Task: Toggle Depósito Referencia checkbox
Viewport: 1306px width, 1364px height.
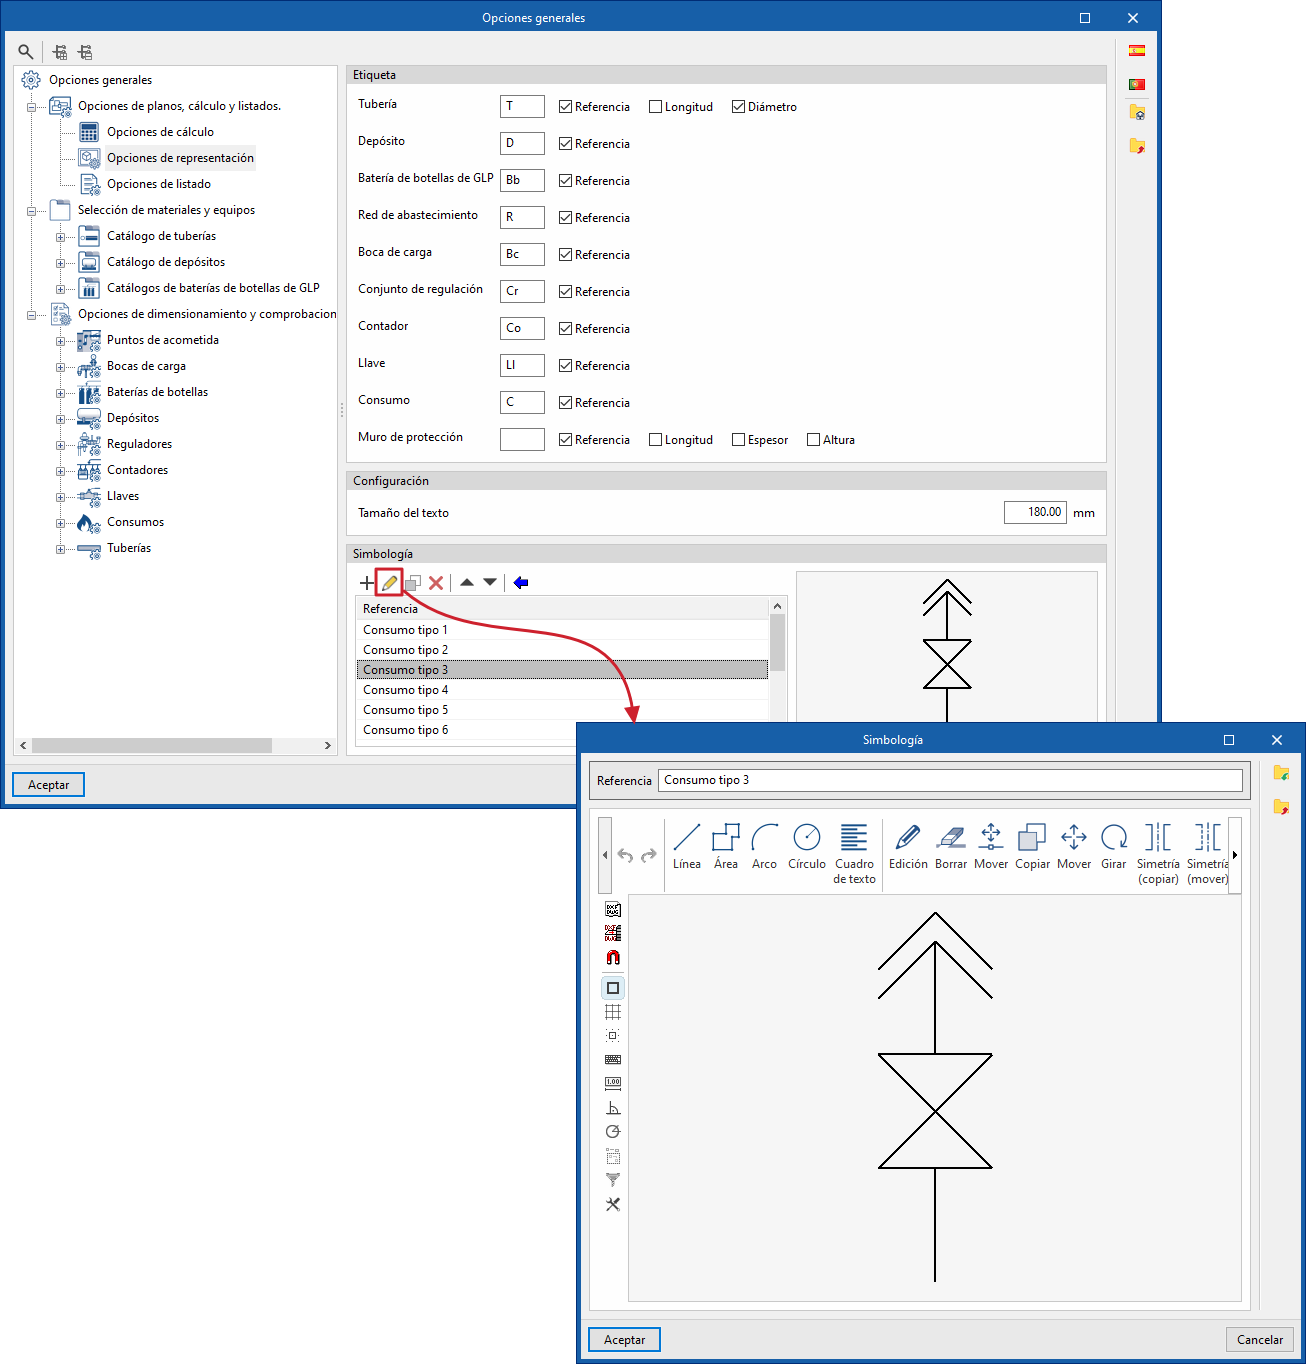Action: click(566, 144)
